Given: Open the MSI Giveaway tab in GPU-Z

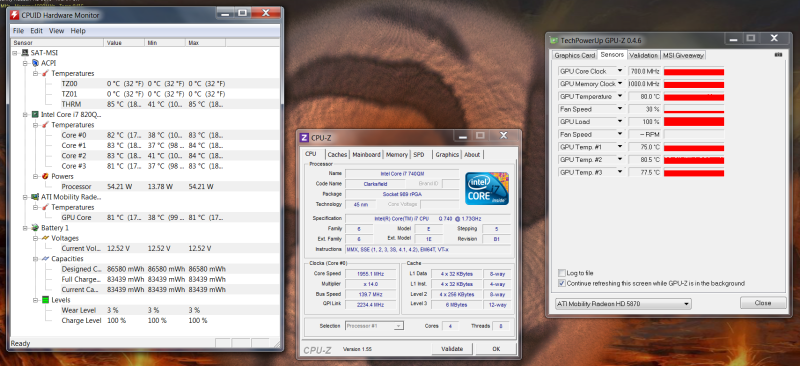Looking at the screenshot, I should click(683, 55).
